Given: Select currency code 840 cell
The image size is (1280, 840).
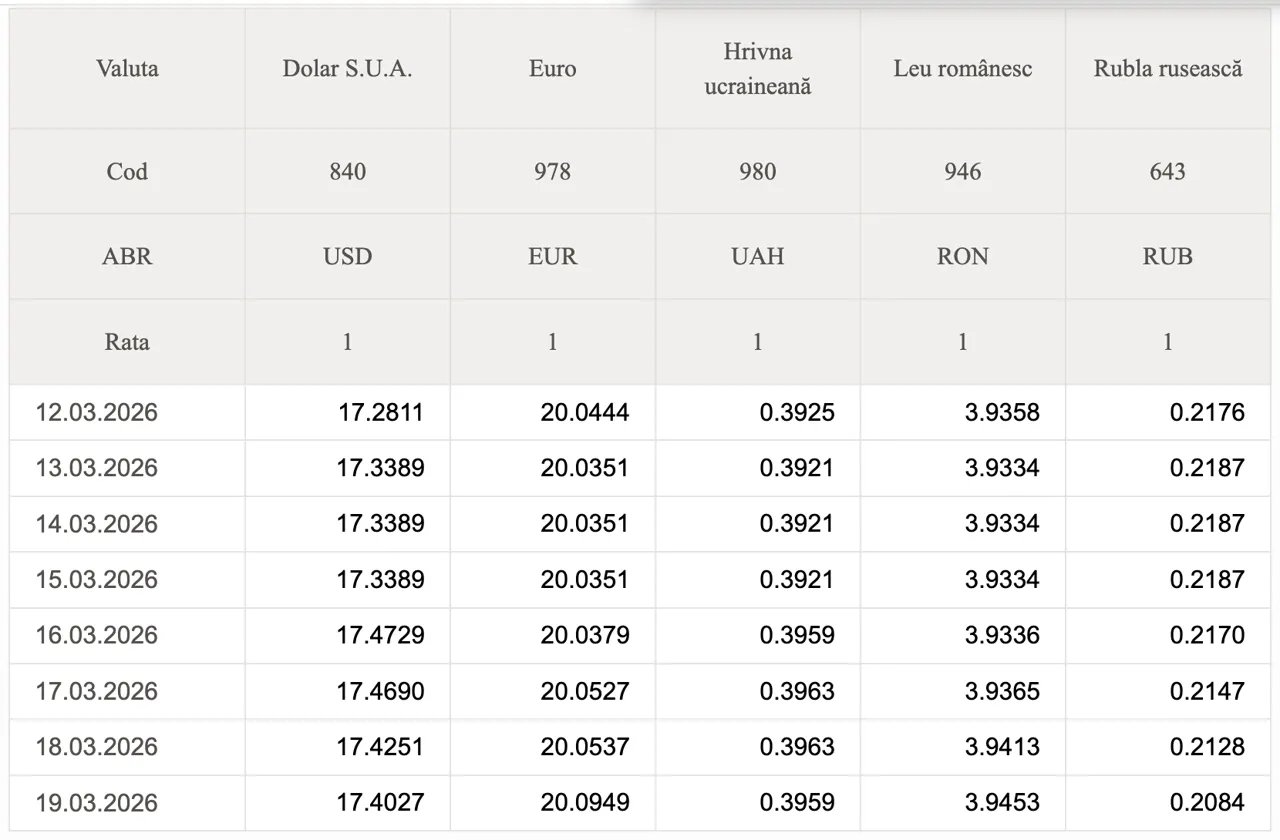Looking at the screenshot, I should 347,171.
